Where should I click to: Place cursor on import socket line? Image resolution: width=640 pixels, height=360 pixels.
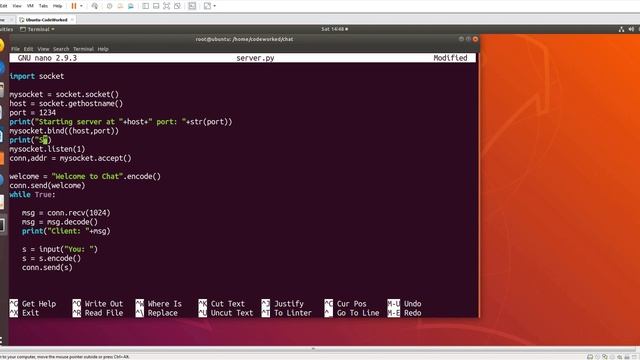[37, 76]
